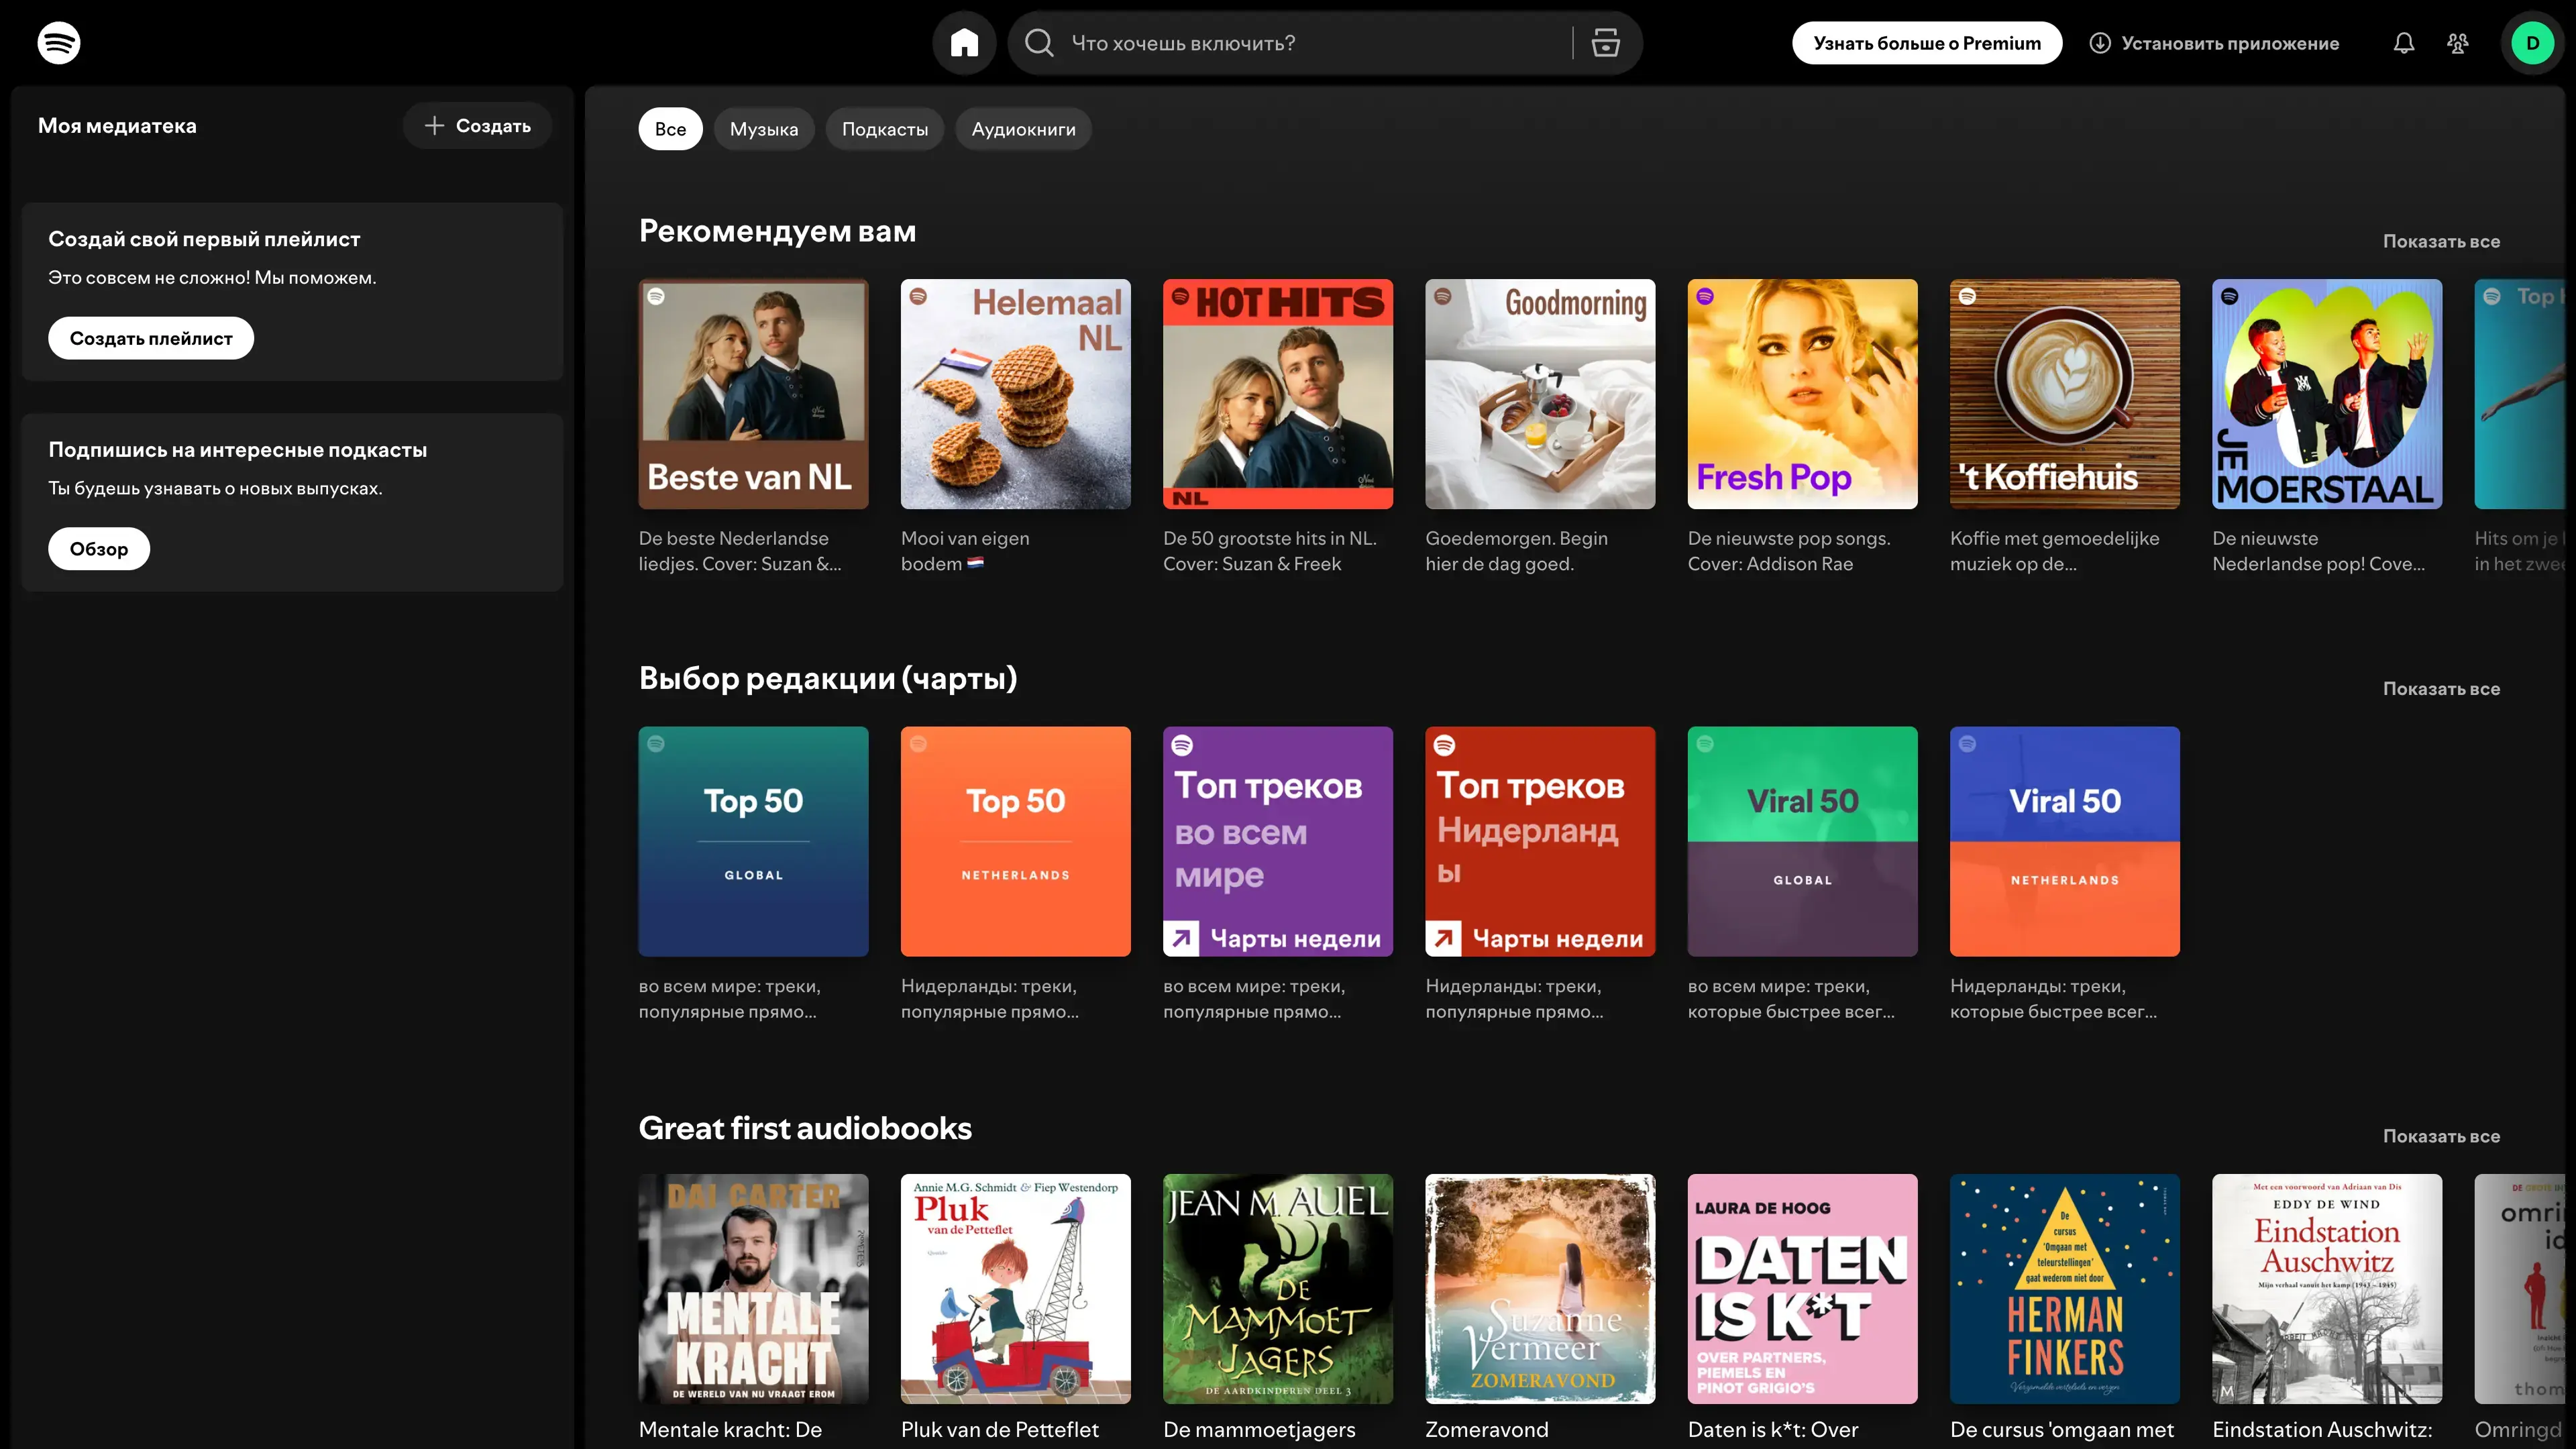Click Узнать больше о Premium button
This screenshot has width=2576, height=1449.
1926,43
